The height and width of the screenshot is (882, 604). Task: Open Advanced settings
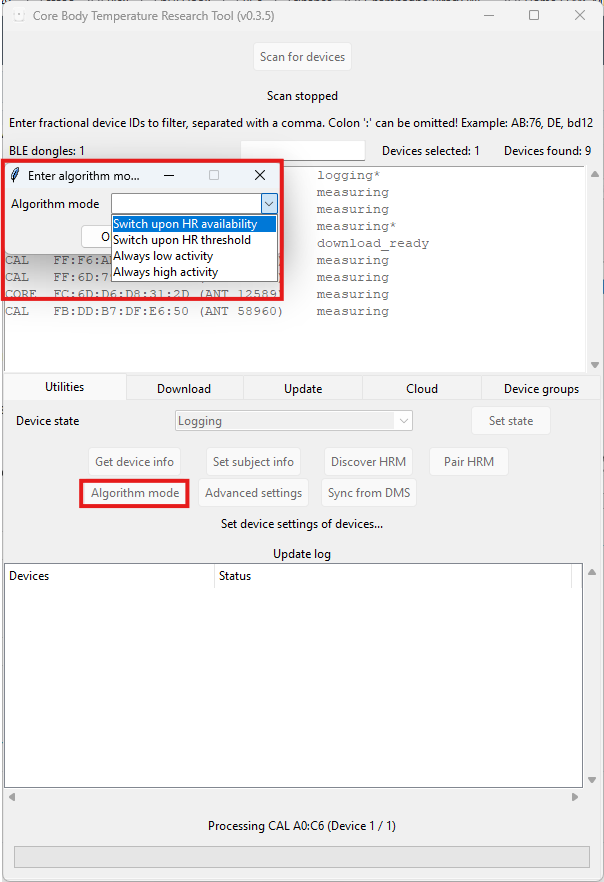click(x=254, y=493)
